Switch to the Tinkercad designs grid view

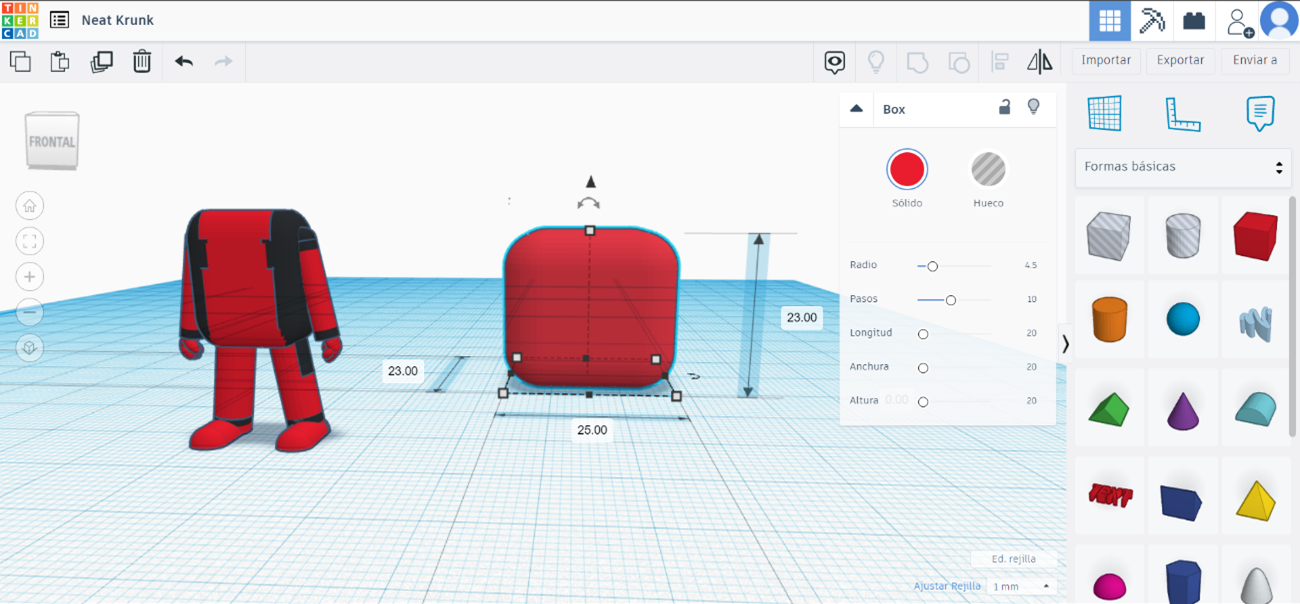coord(1110,20)
